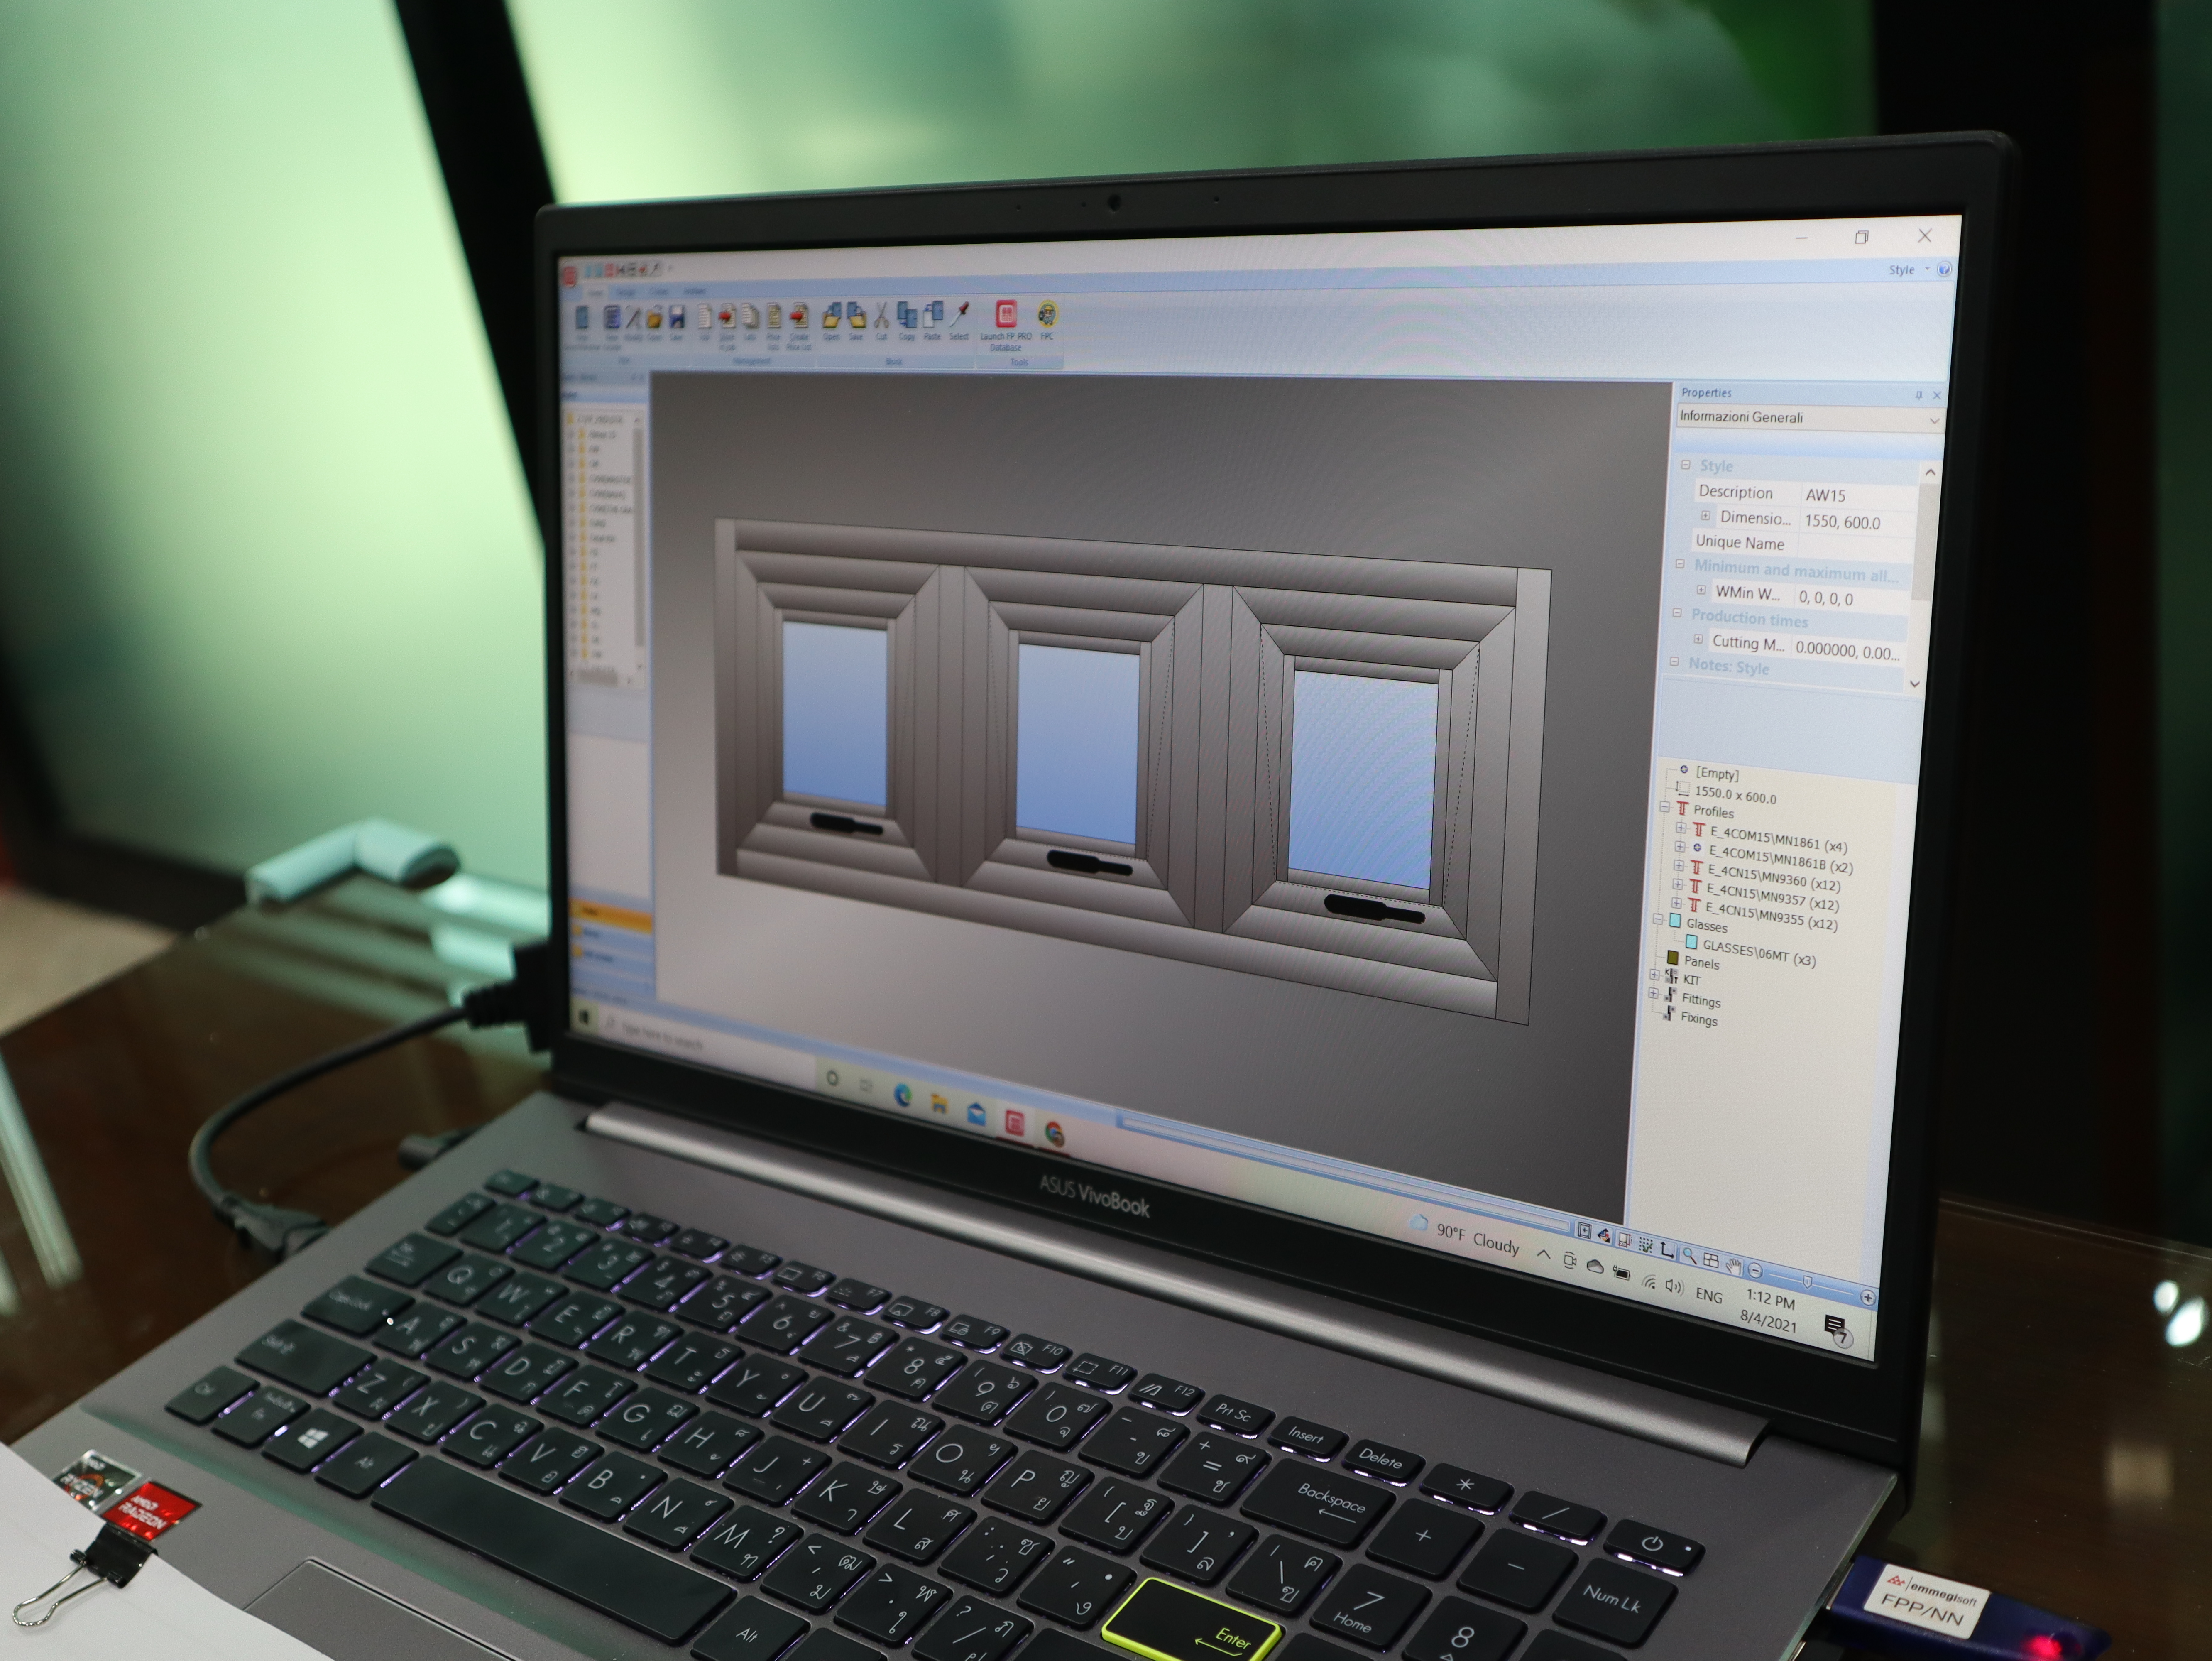Viewport: 2212px width, 1661px height.
Task: Expand E_4COM15\MN1861 (x4) profile
Action: tap(1680, 829)
